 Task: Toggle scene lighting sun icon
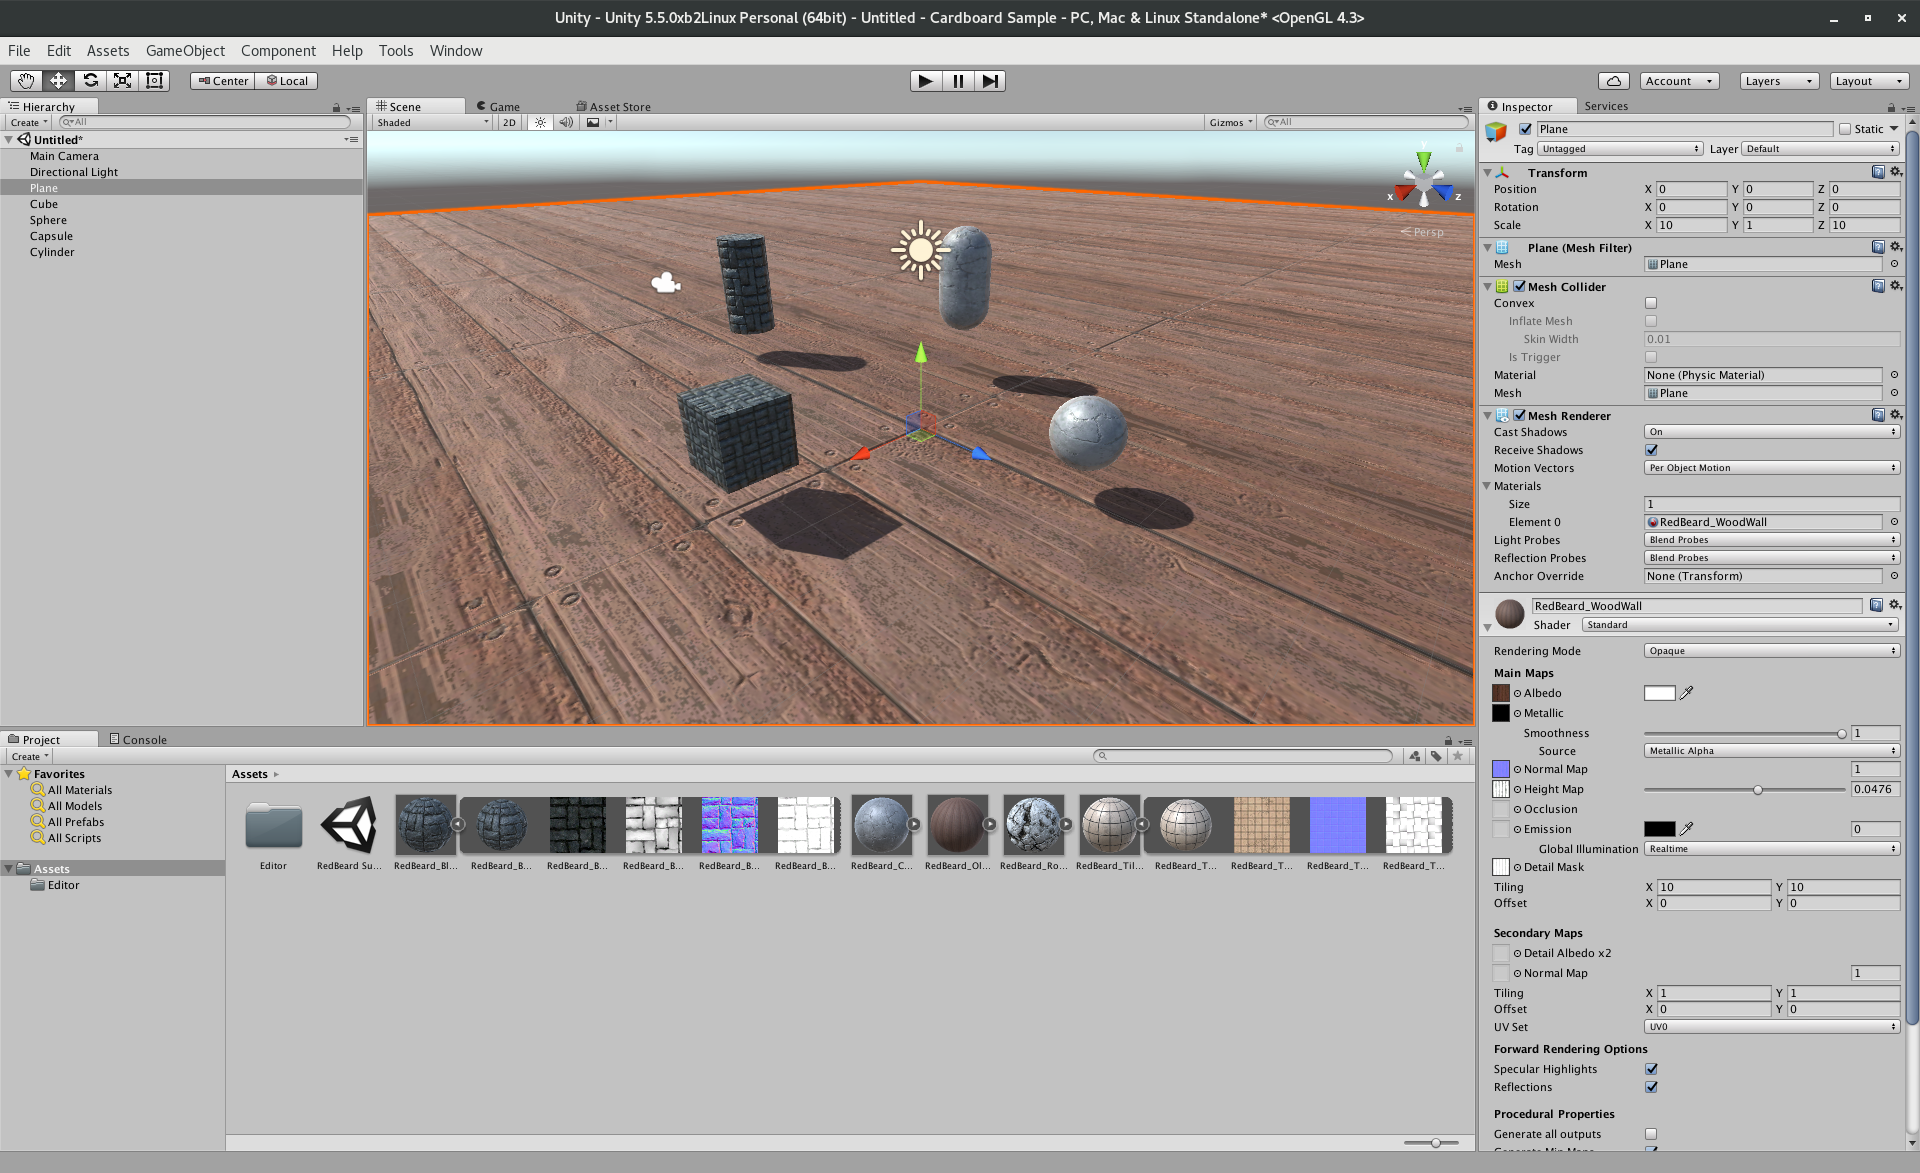[540, 123]
